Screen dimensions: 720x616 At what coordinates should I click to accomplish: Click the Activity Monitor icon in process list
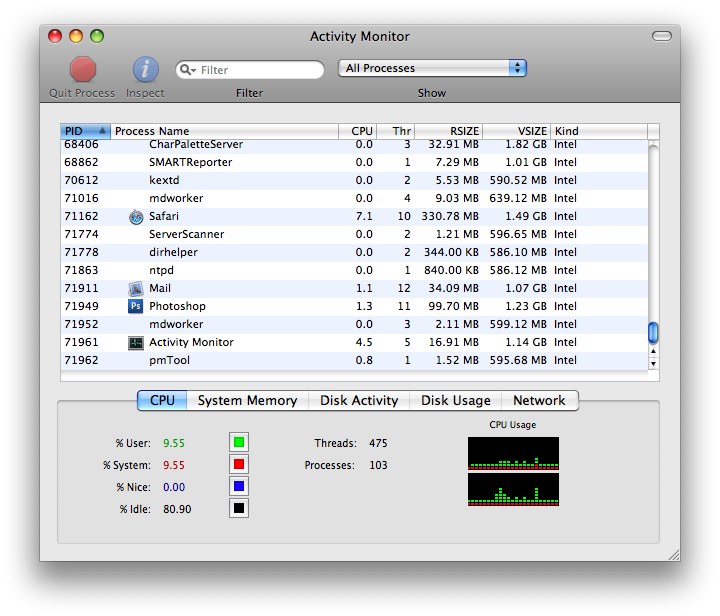point(135,342)
